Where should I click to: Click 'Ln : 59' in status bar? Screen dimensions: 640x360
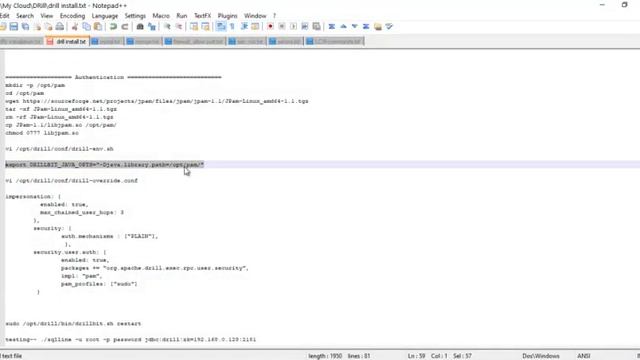coord(416,356)
